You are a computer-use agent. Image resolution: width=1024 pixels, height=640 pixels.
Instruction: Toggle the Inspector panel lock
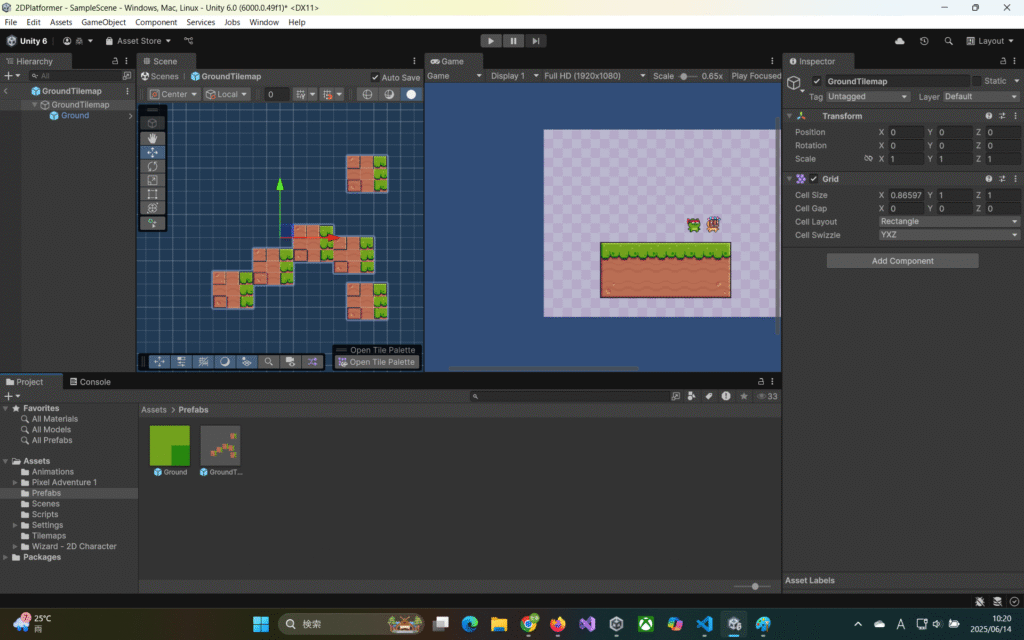[x=1003, y=61]
